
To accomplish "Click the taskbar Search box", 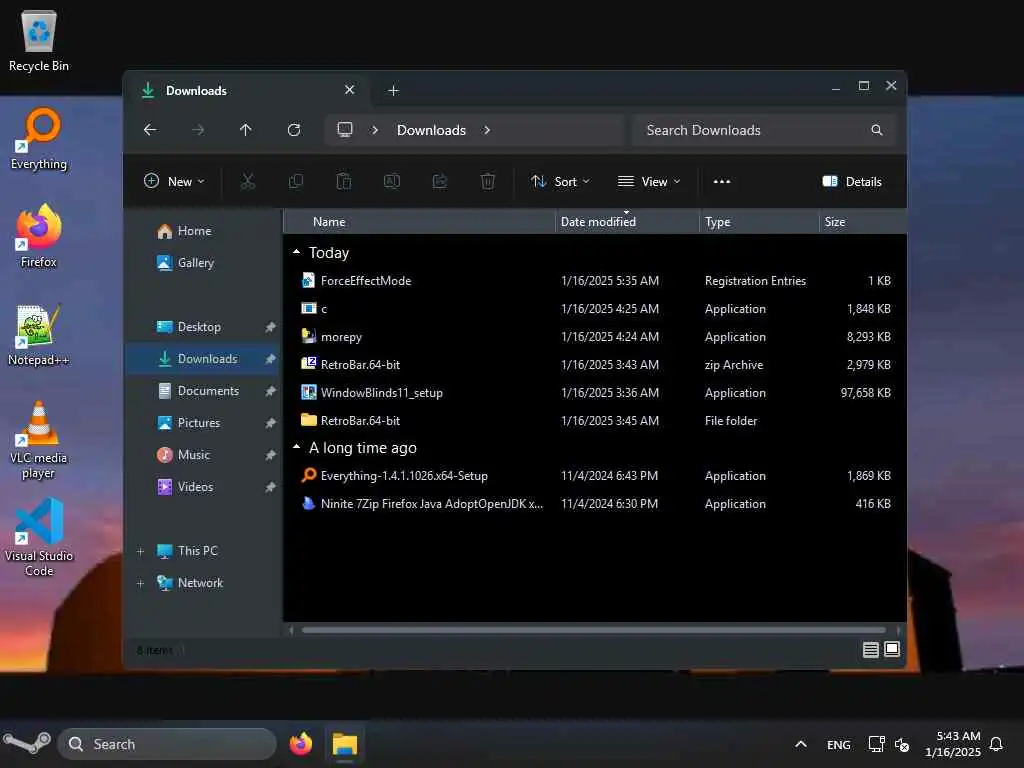I will (x=167, y=744).
